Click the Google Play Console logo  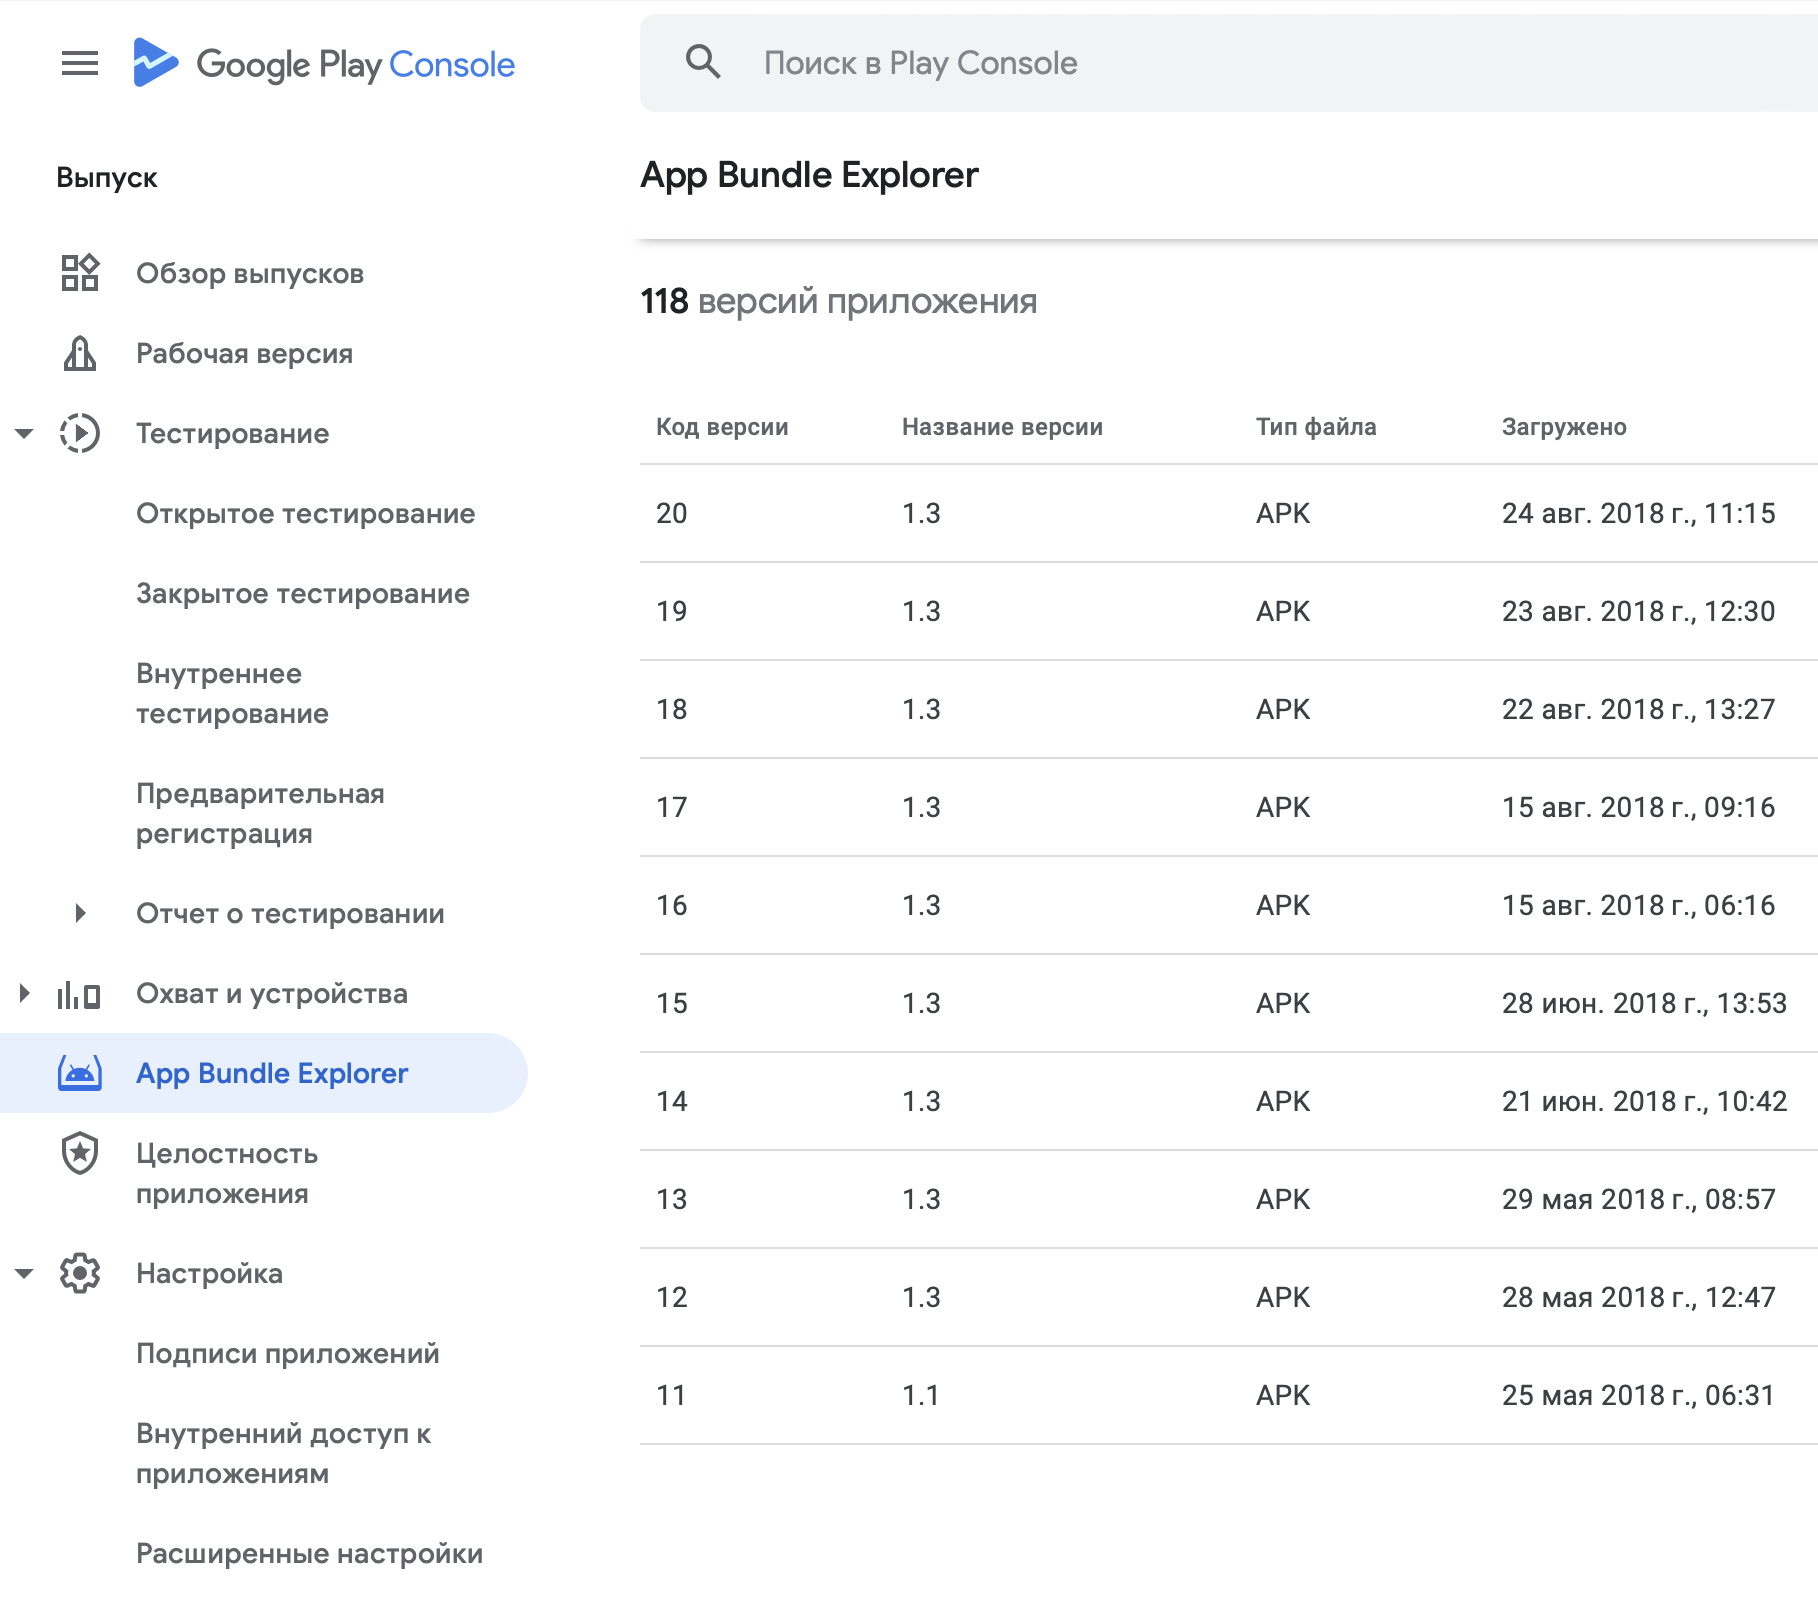pos(324,64)
